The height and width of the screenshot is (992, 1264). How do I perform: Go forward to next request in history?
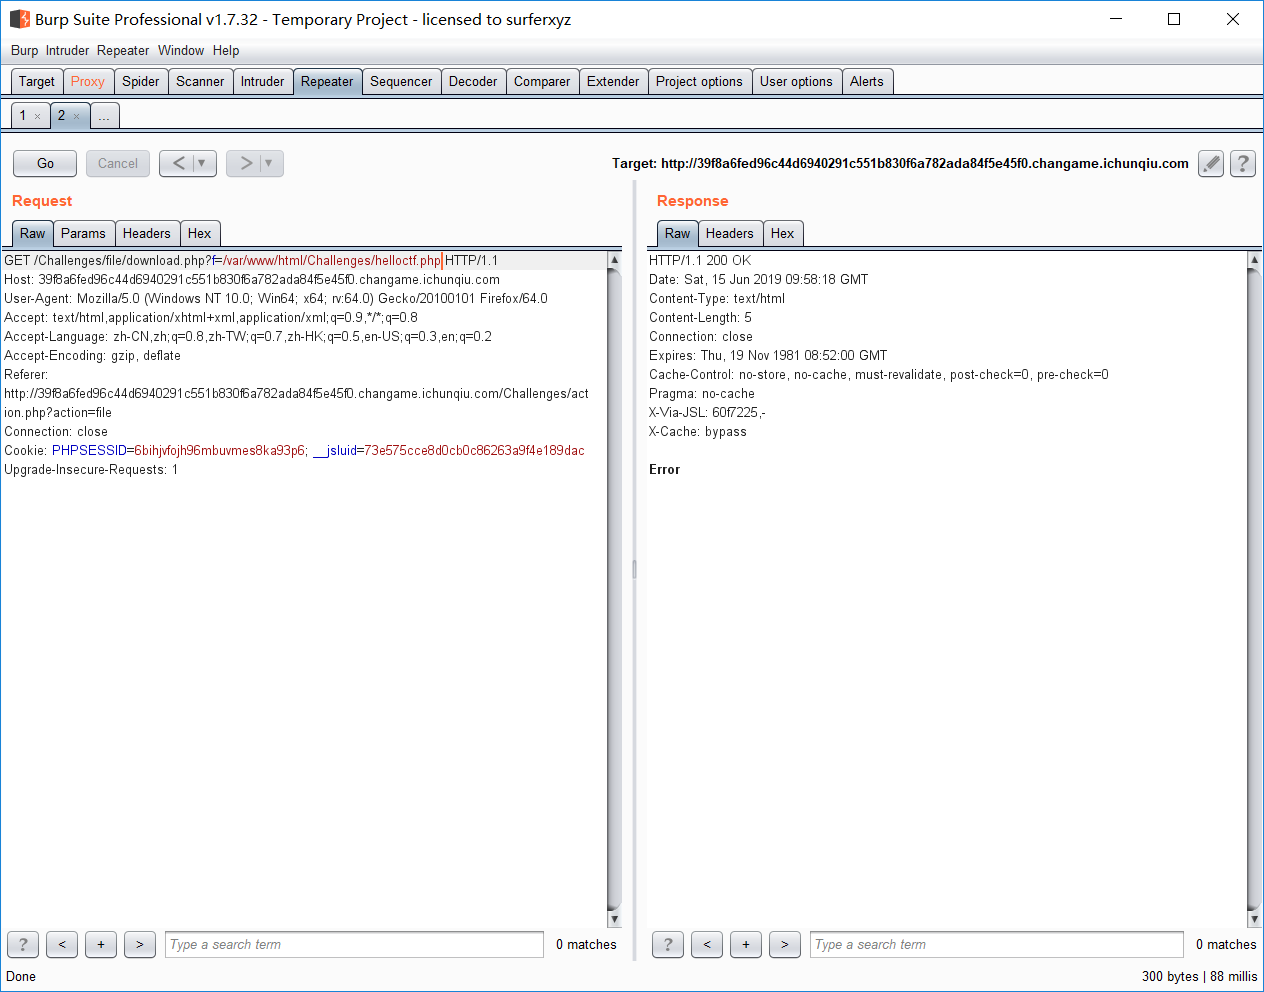tap(246, 163)
